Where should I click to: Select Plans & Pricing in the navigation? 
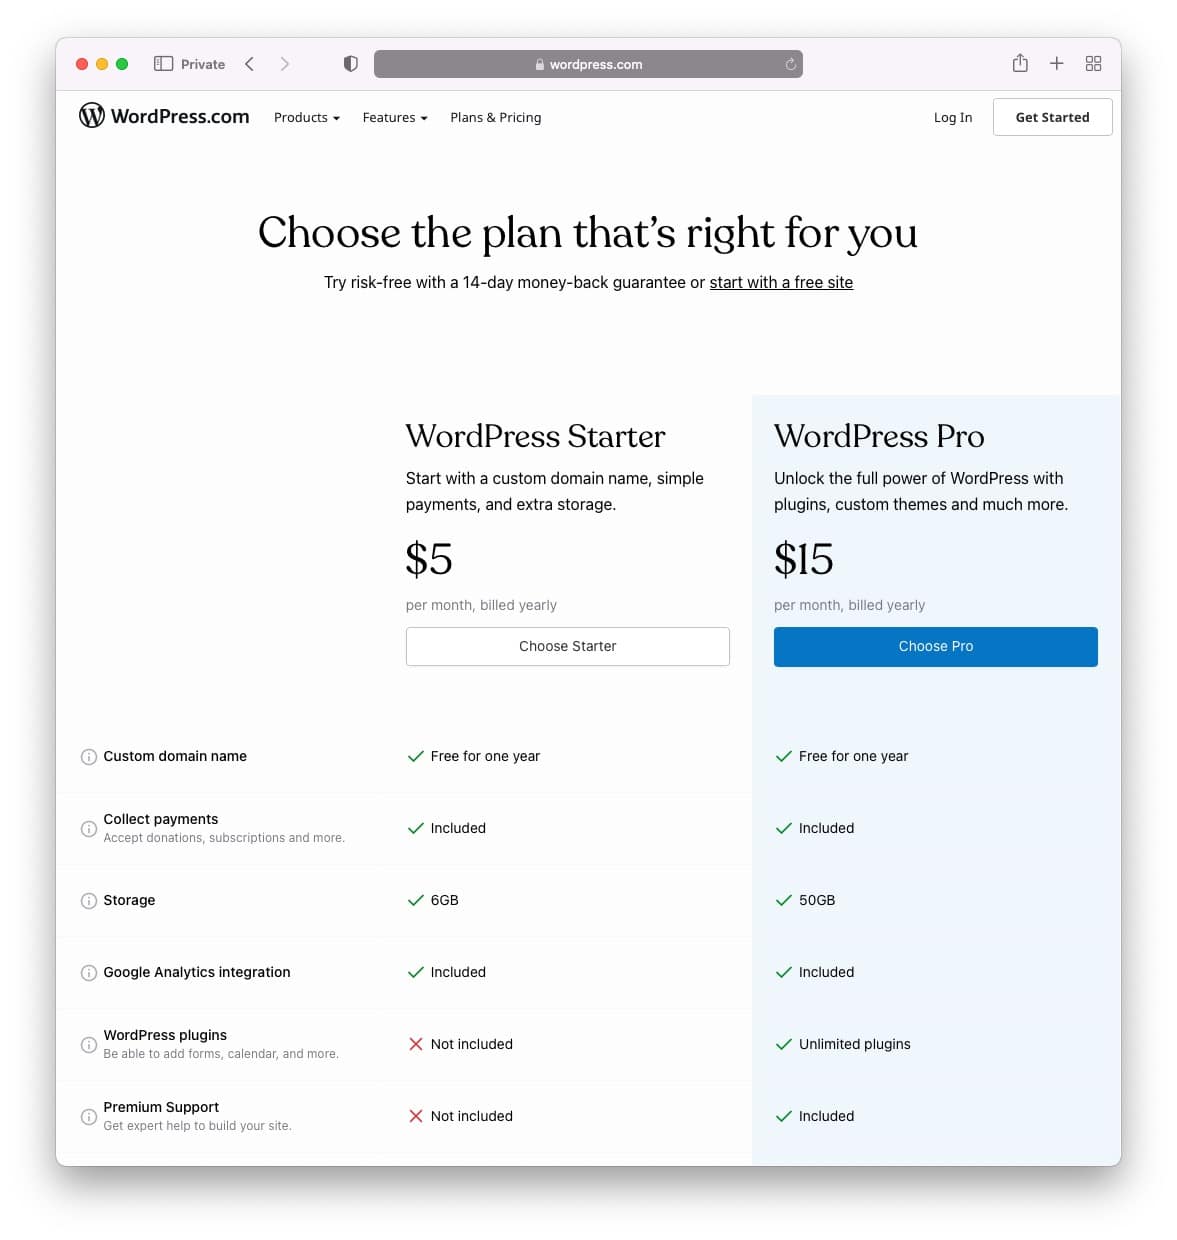pyautogui.click(x=495, y=117)
